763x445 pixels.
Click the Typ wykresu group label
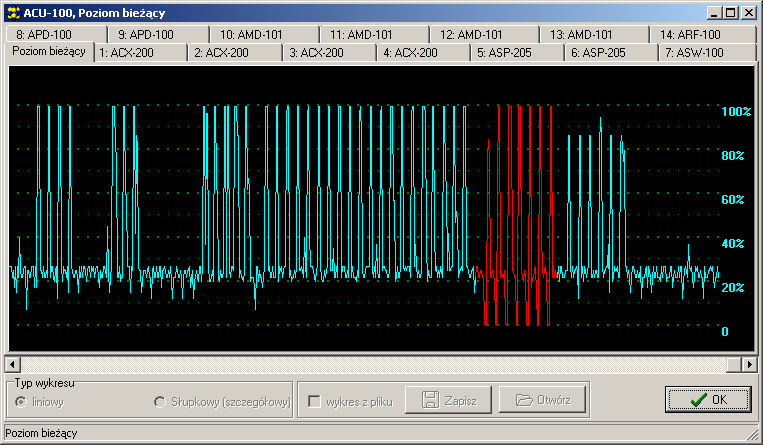coord(44,383)
